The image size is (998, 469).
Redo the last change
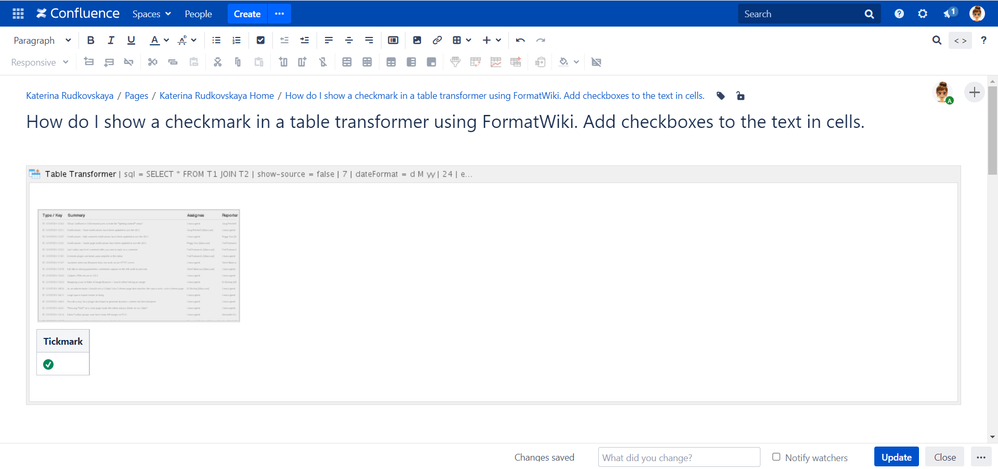(540, 40)
